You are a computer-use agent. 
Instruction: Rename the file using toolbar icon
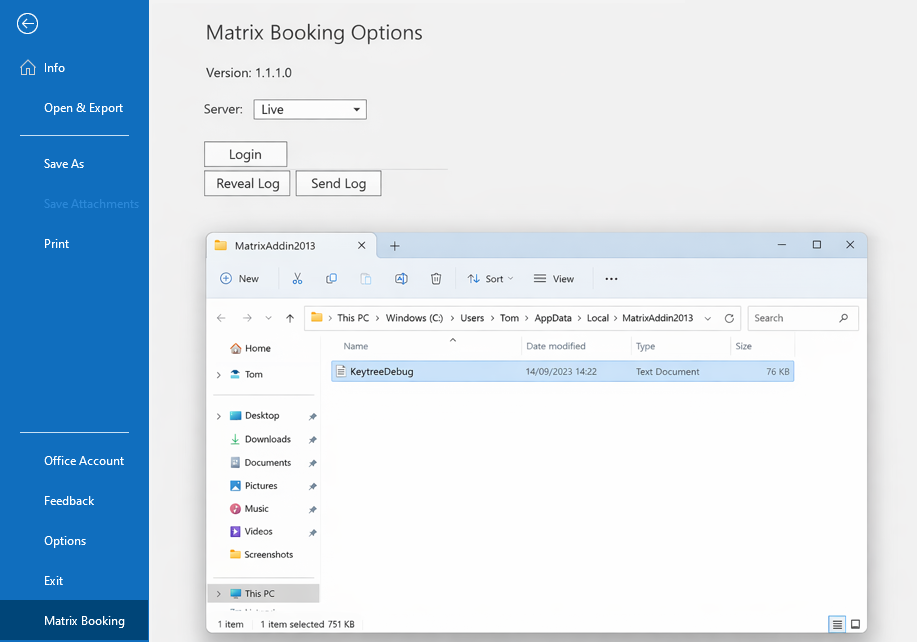click(401, 278)
